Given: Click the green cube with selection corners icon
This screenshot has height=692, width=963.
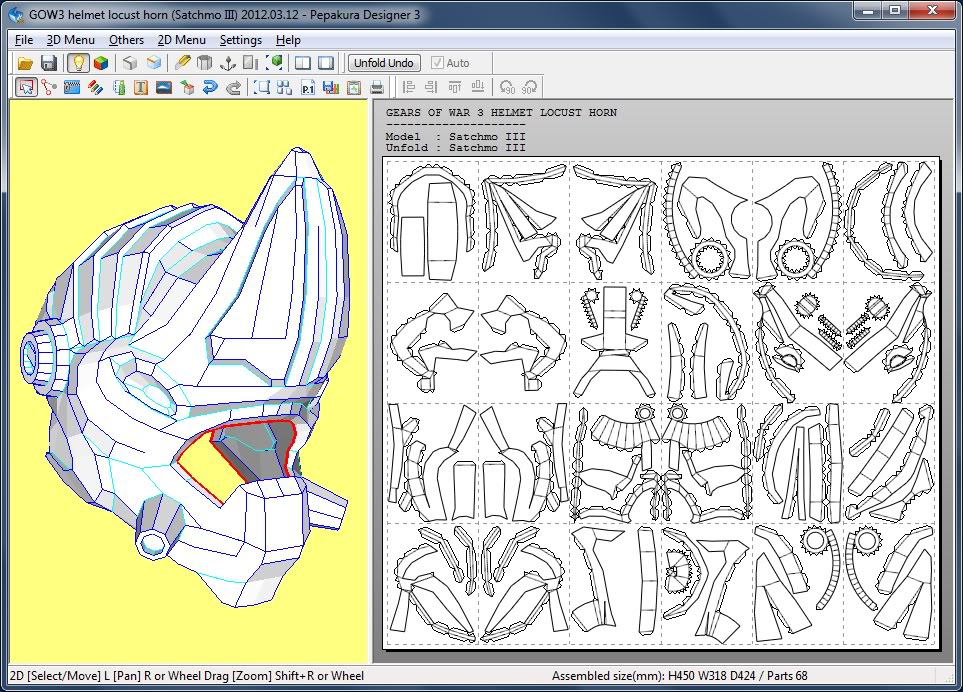Looking at the screenshot, I should (x=274, y=63).
